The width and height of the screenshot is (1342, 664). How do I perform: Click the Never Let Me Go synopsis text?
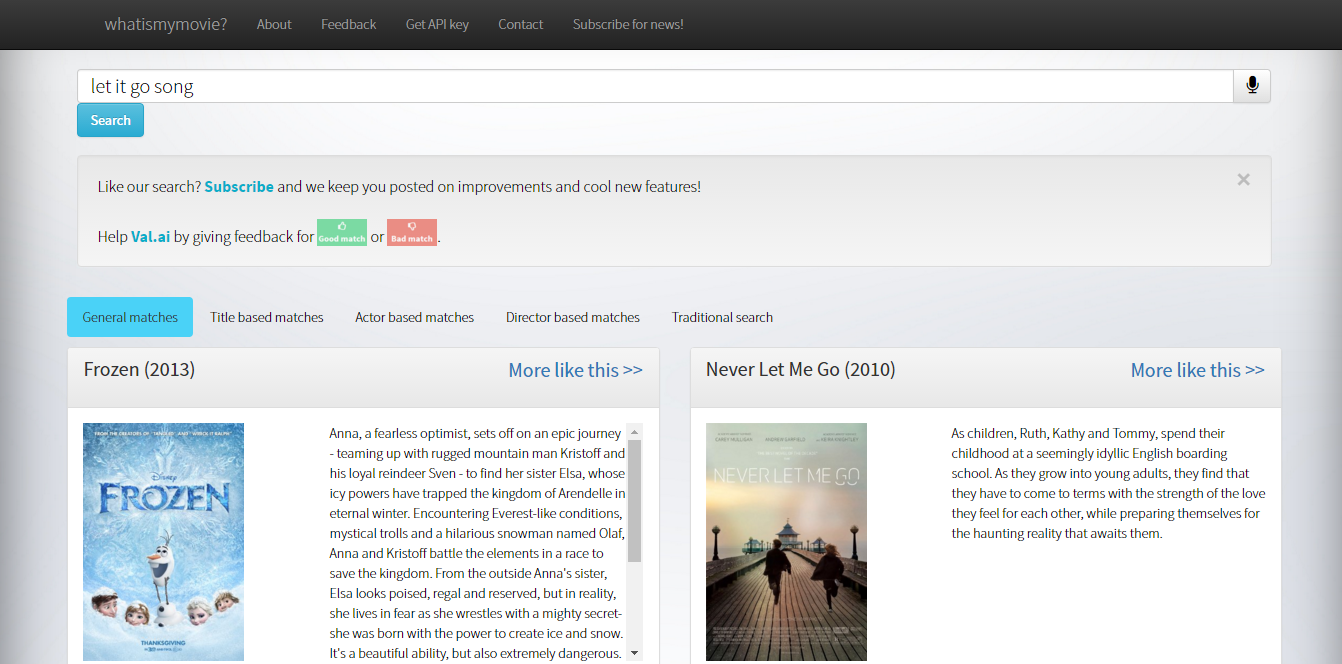point(1108,483)
